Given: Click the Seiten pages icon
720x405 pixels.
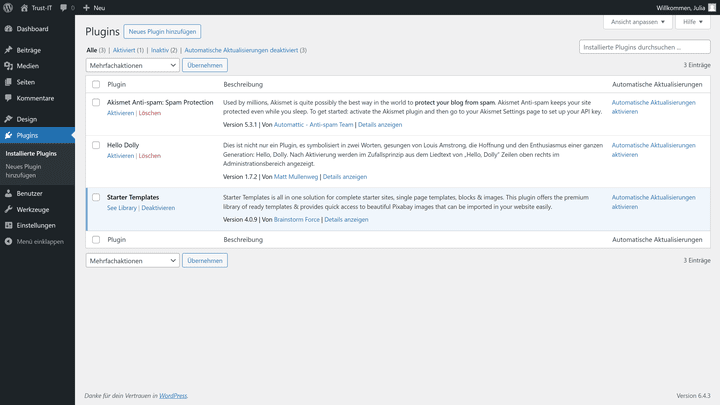Looking at the screenshot, I should 8,82.
